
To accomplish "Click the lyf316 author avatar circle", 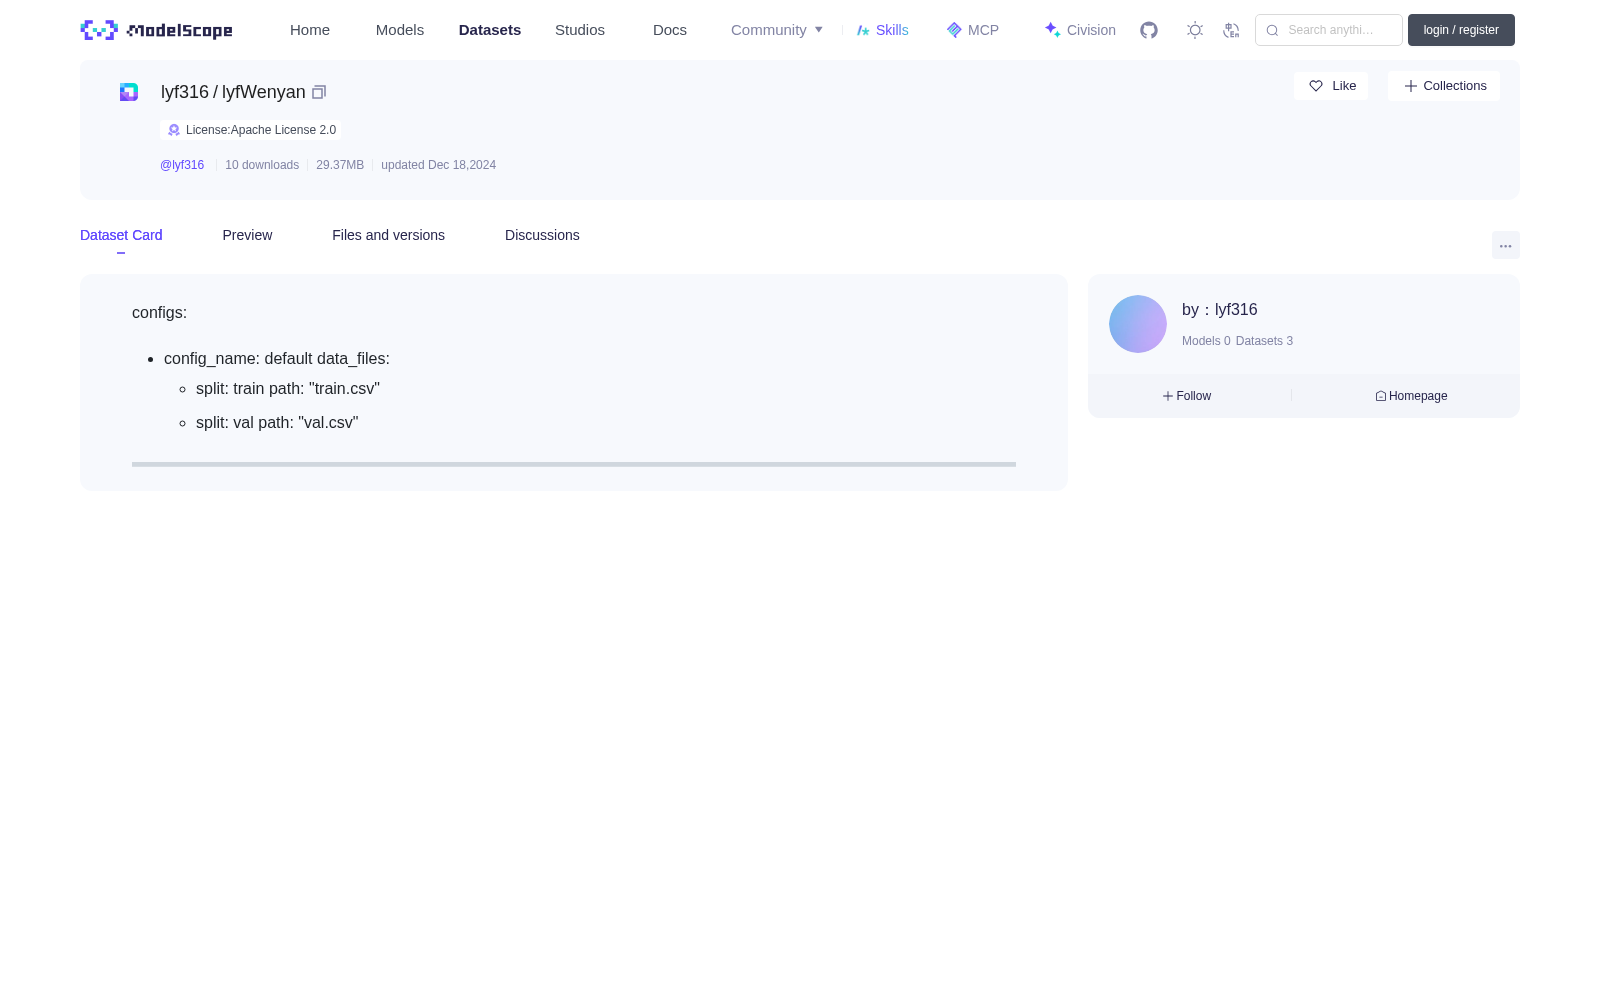I will (1138, 324).
